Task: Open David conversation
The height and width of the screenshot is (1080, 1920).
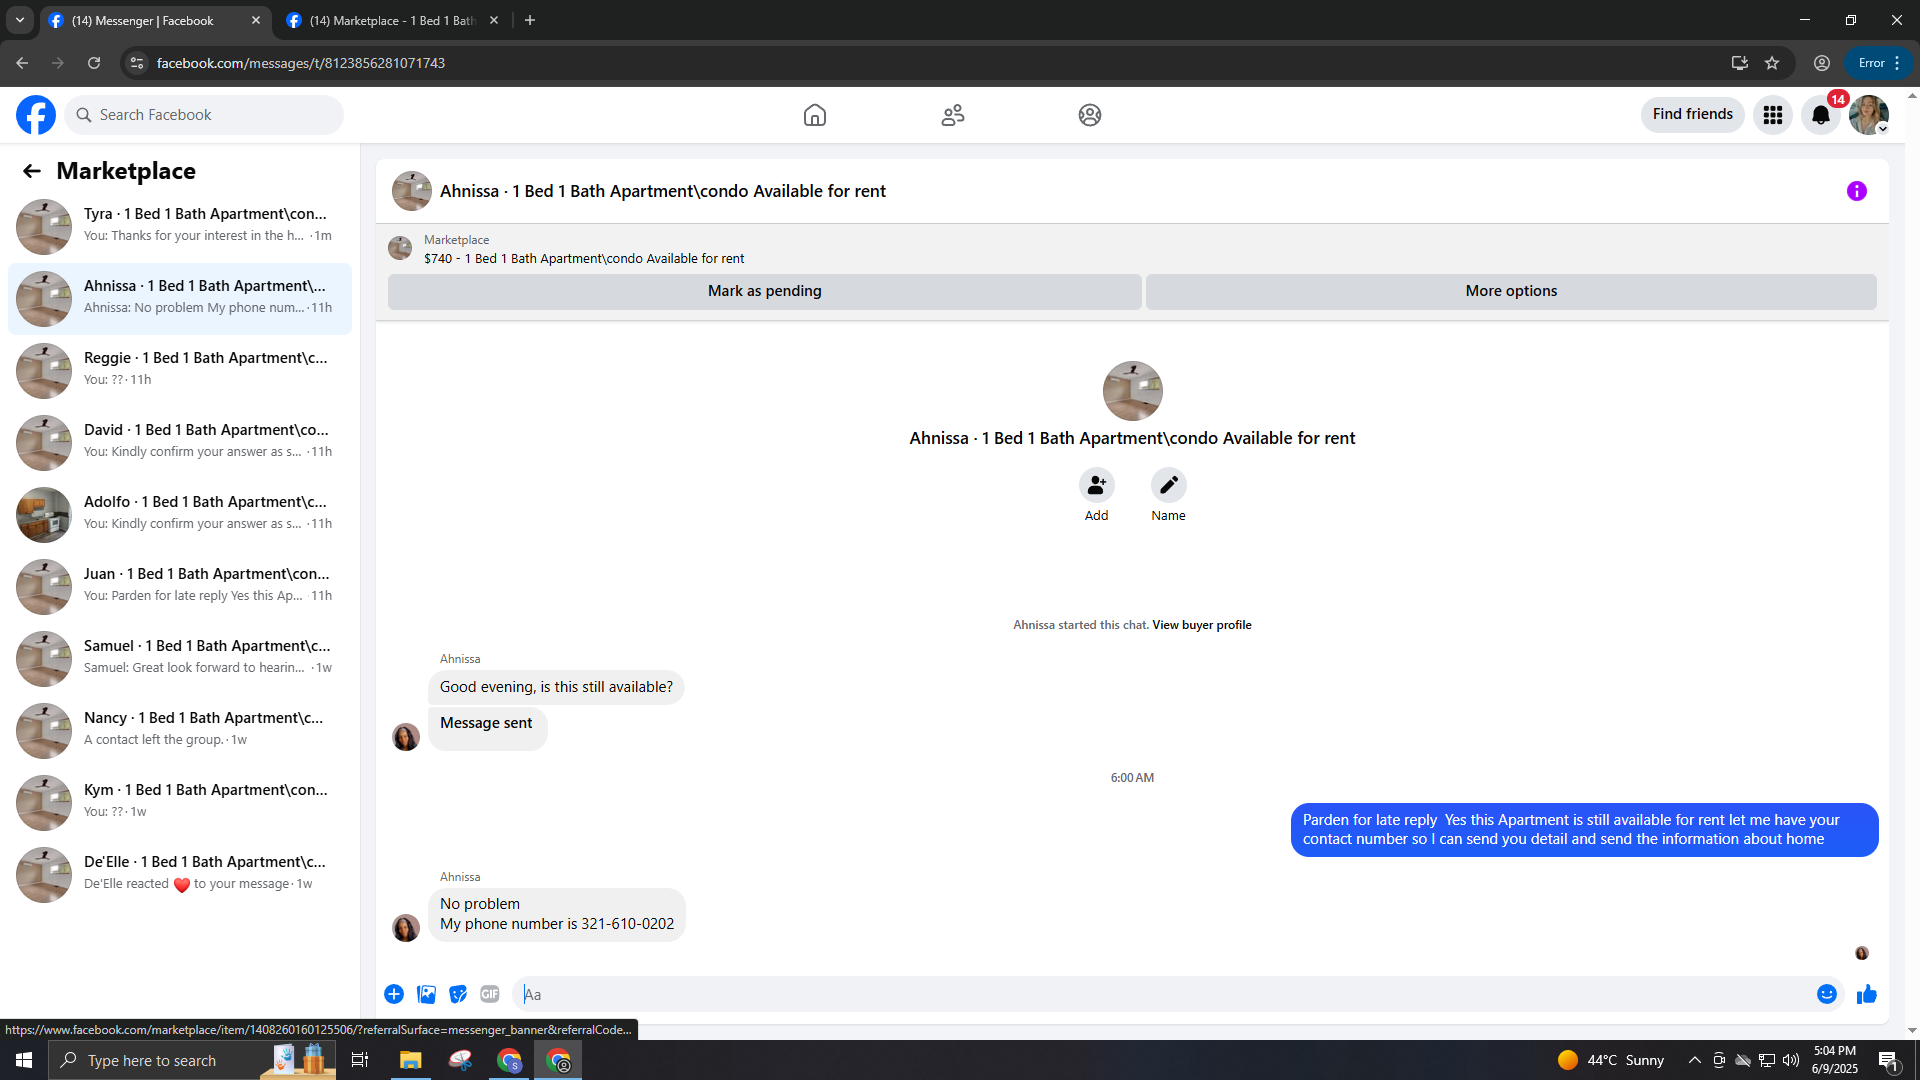Action: 180,442
